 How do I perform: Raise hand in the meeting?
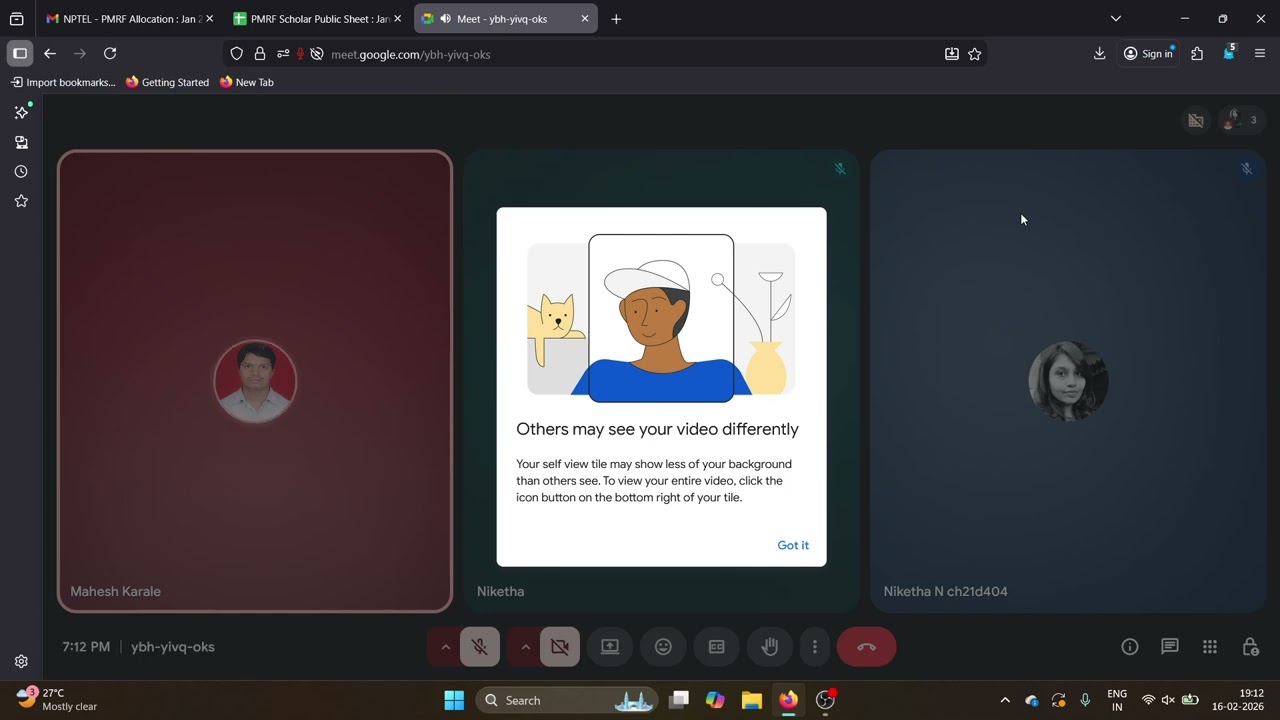[769, 647]
